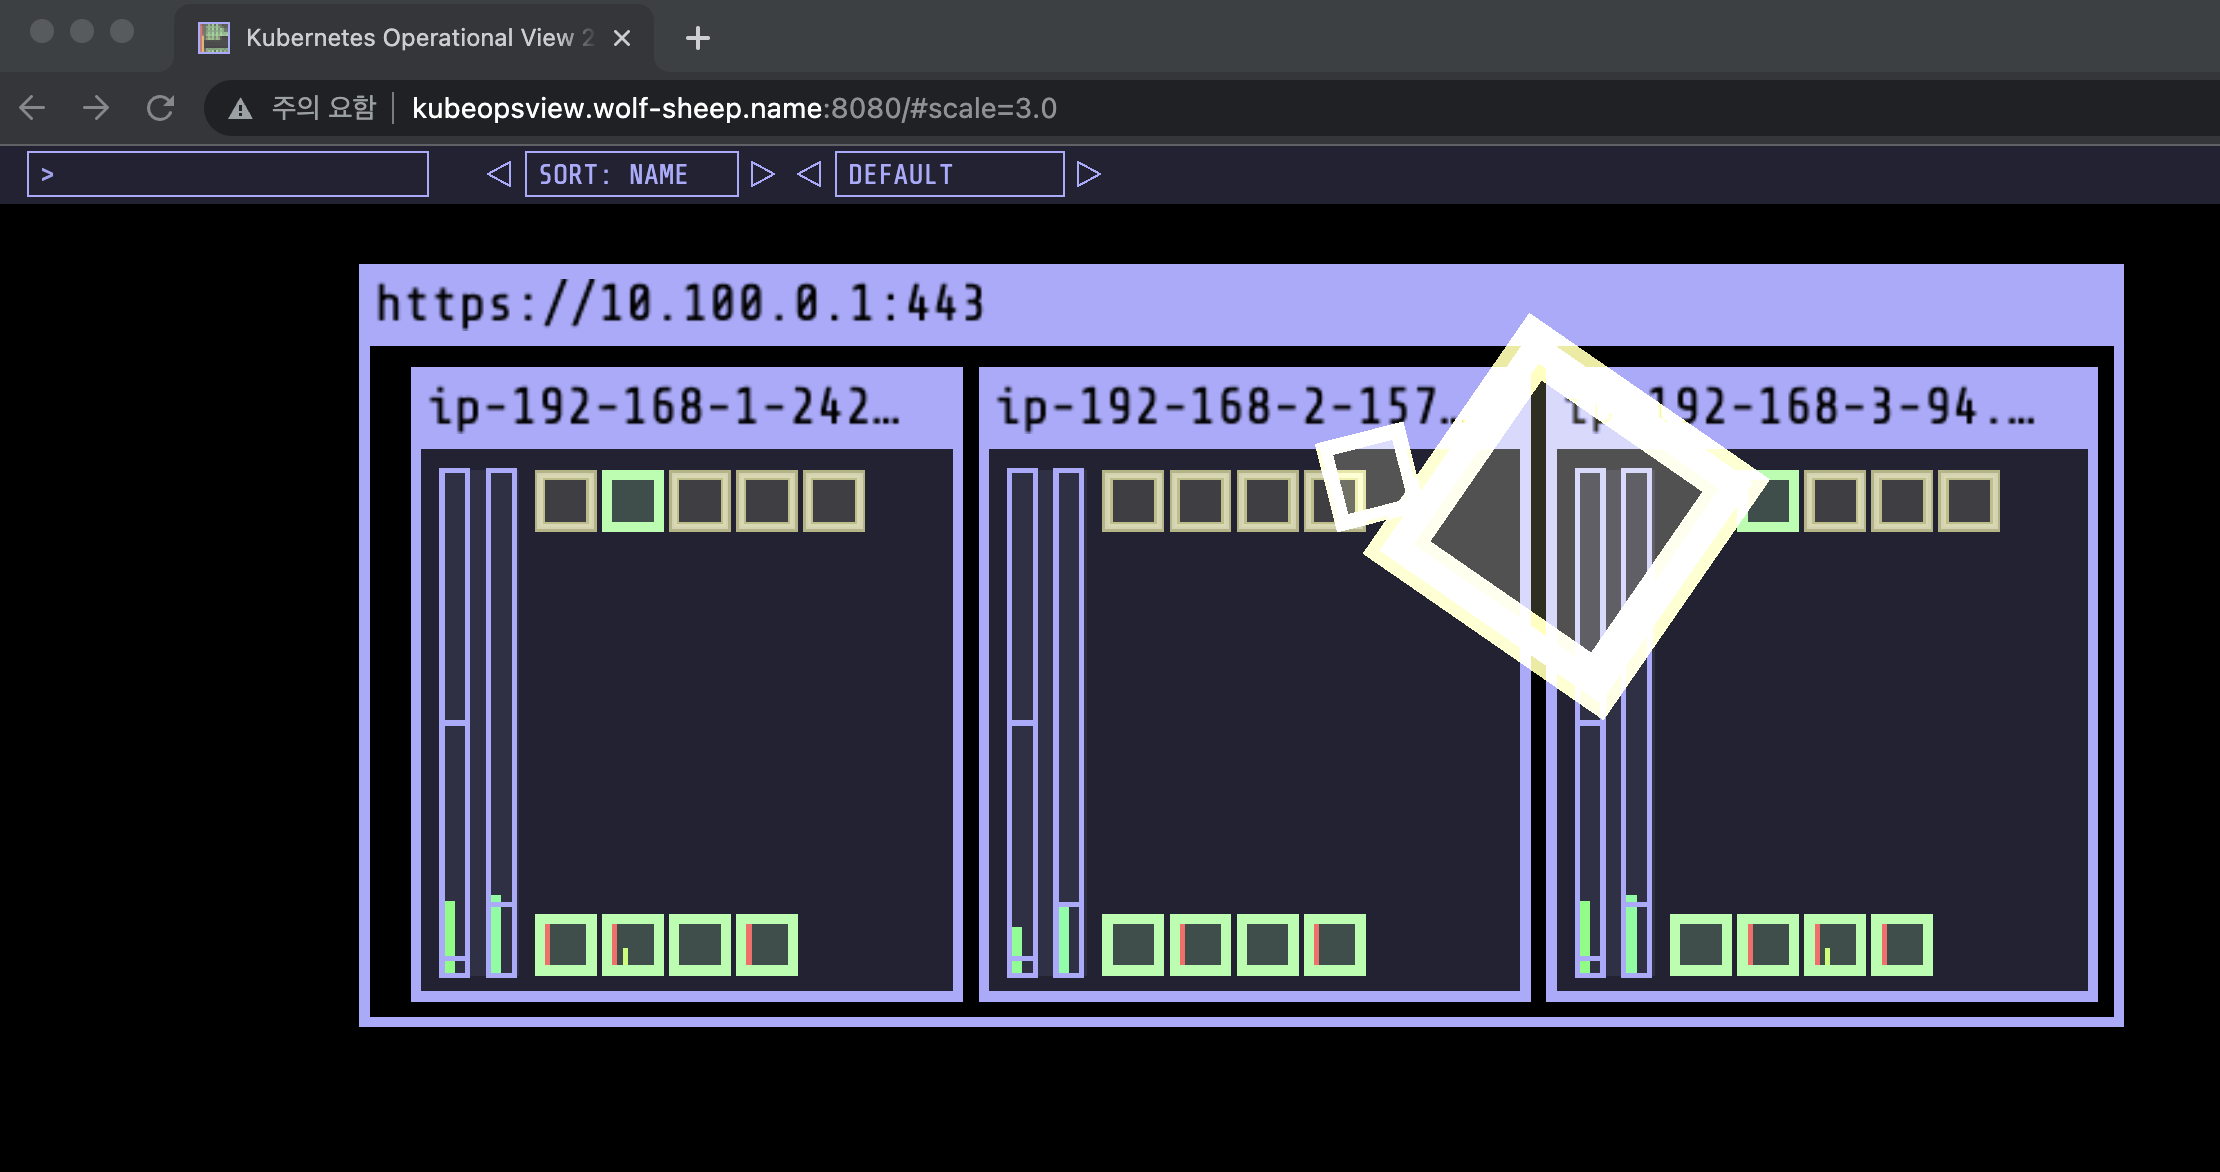Click the first pod box in node ip-192-168-2-157
2220x1172 pixels.
tap(1132, 500)
